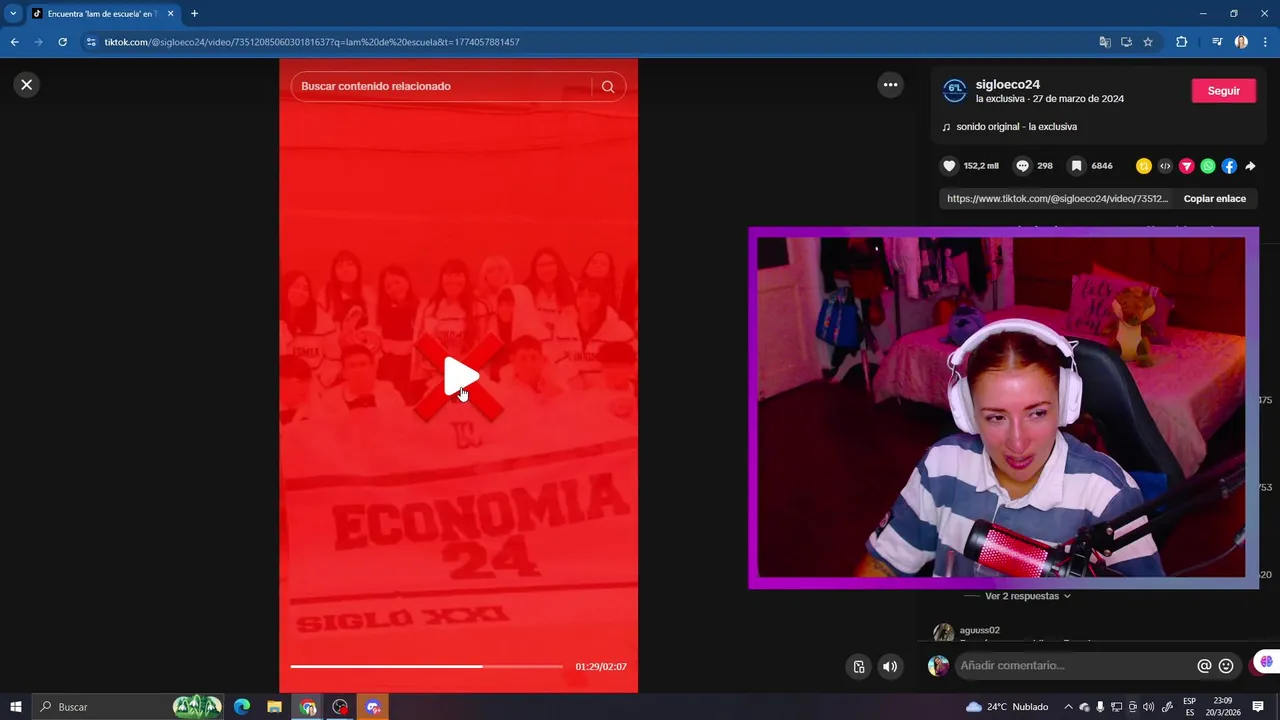The height and width of the screenshot is (720, 1280).
Task: Open the sigloeco24 username link
Action: pos(1008,85)
